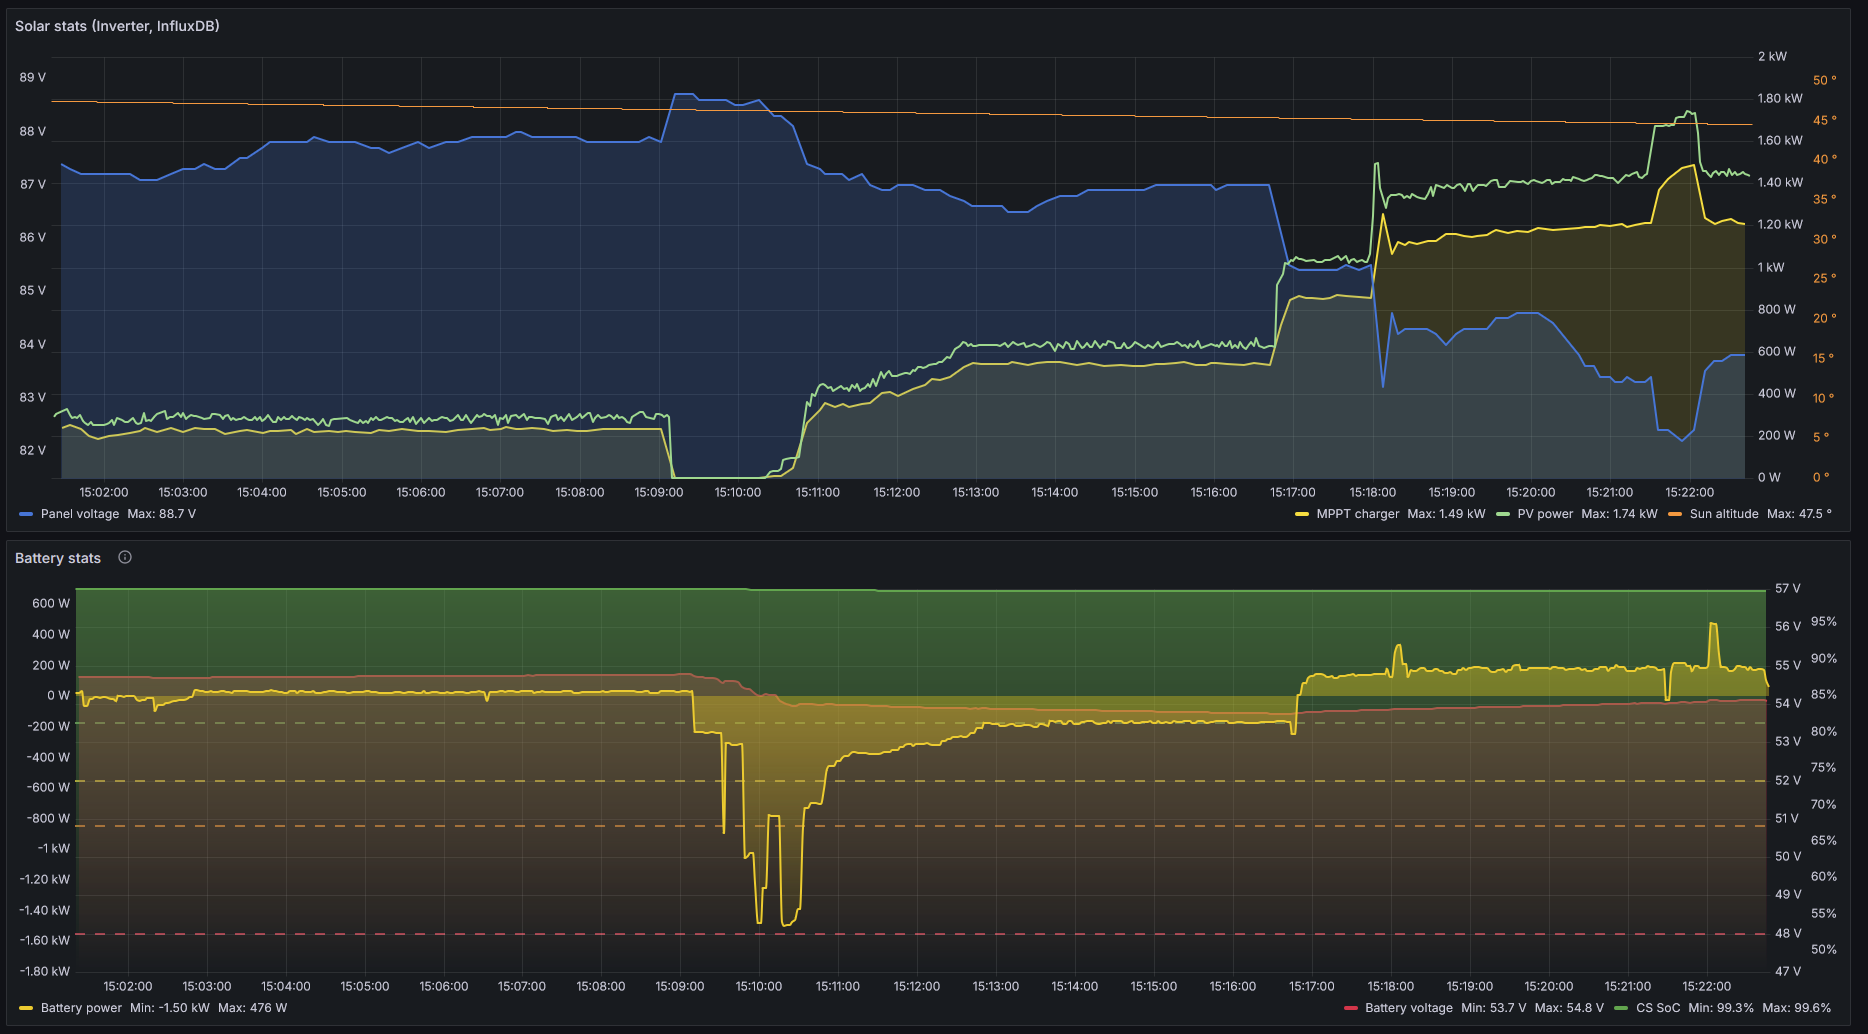Click the '-1.80 kW' Battery power axis label
1868x1034 pixels.
[x=44, y=971]
